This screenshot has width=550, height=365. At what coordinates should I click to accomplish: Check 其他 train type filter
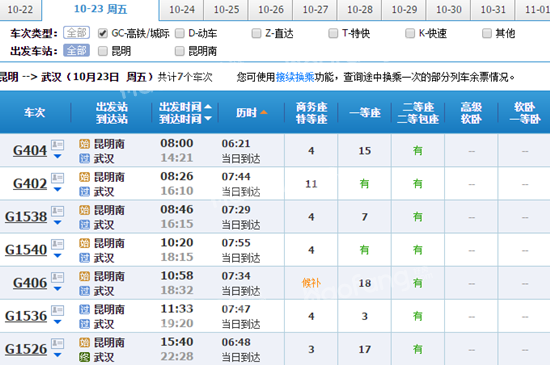click(487, 33)
